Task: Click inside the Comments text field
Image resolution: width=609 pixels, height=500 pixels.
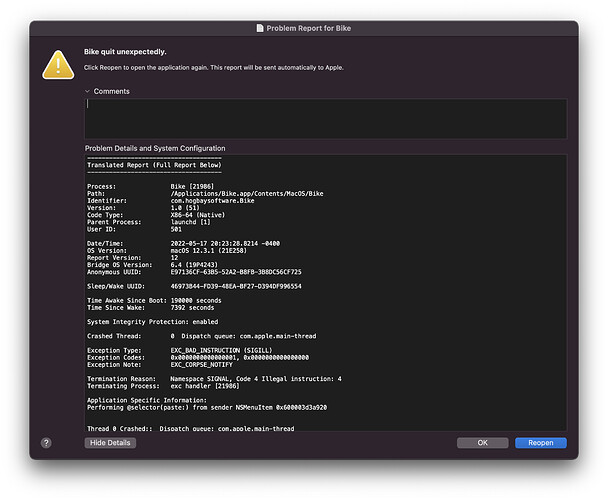Action: point(326,119)
